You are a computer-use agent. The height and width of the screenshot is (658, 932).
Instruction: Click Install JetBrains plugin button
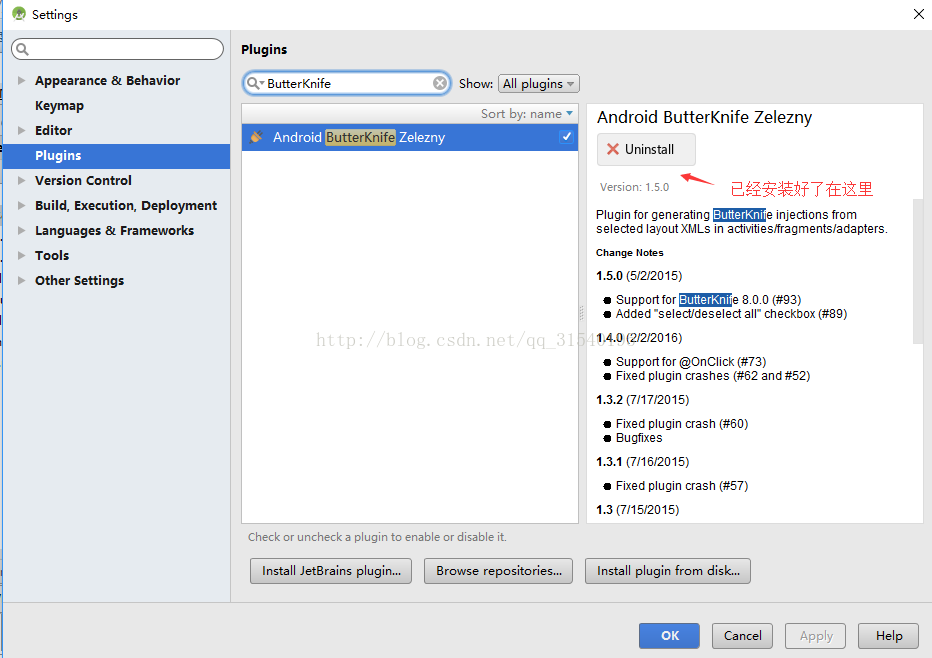pyautogui.click(x=331, y=571)
